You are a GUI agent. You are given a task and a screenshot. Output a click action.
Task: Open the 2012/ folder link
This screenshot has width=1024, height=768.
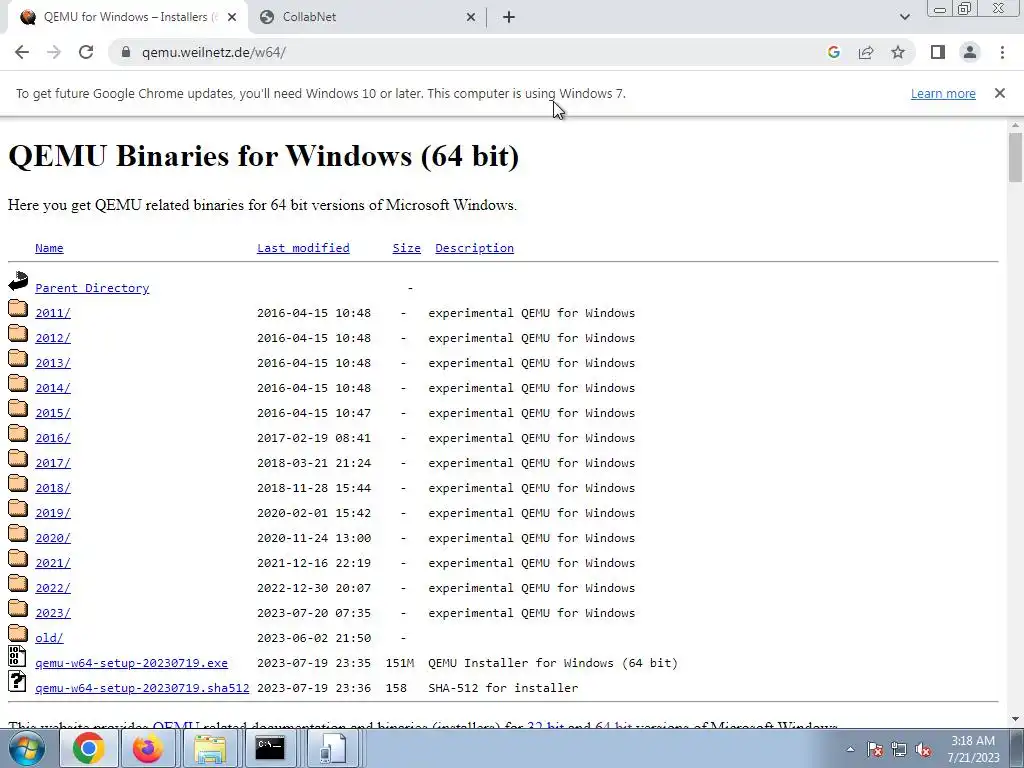(x=53, y=338)
